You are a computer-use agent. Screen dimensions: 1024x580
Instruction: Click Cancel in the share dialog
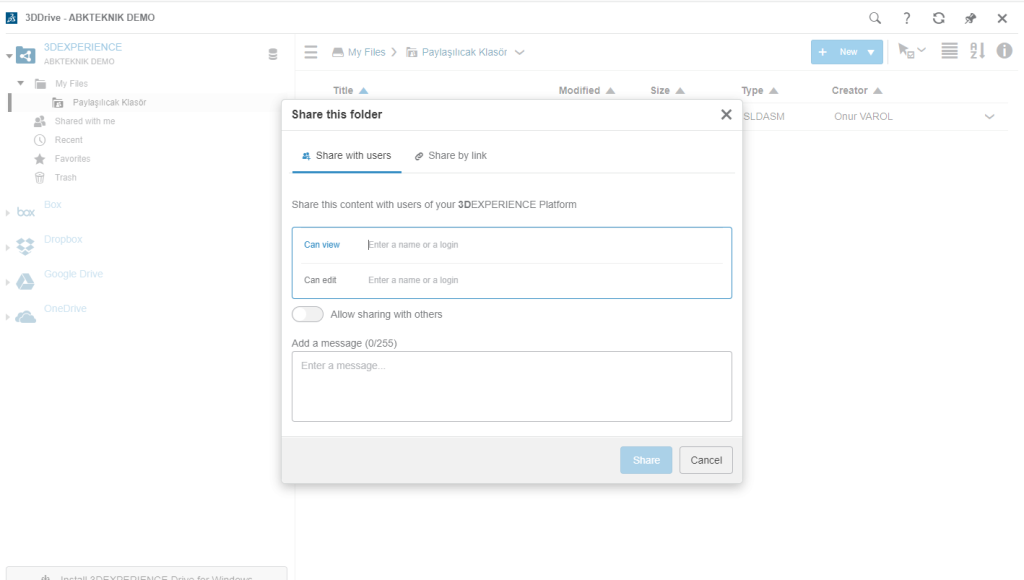pyautogui.click(x=706, y=460)
